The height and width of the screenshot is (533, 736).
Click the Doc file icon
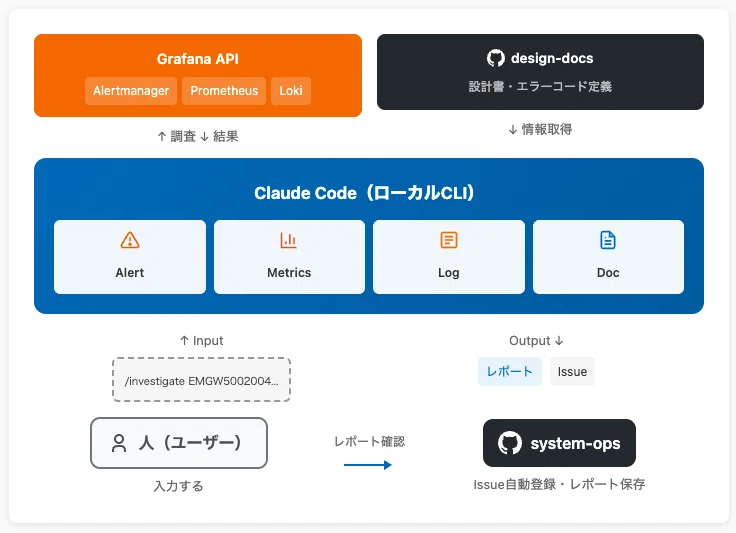coord(608,240)
